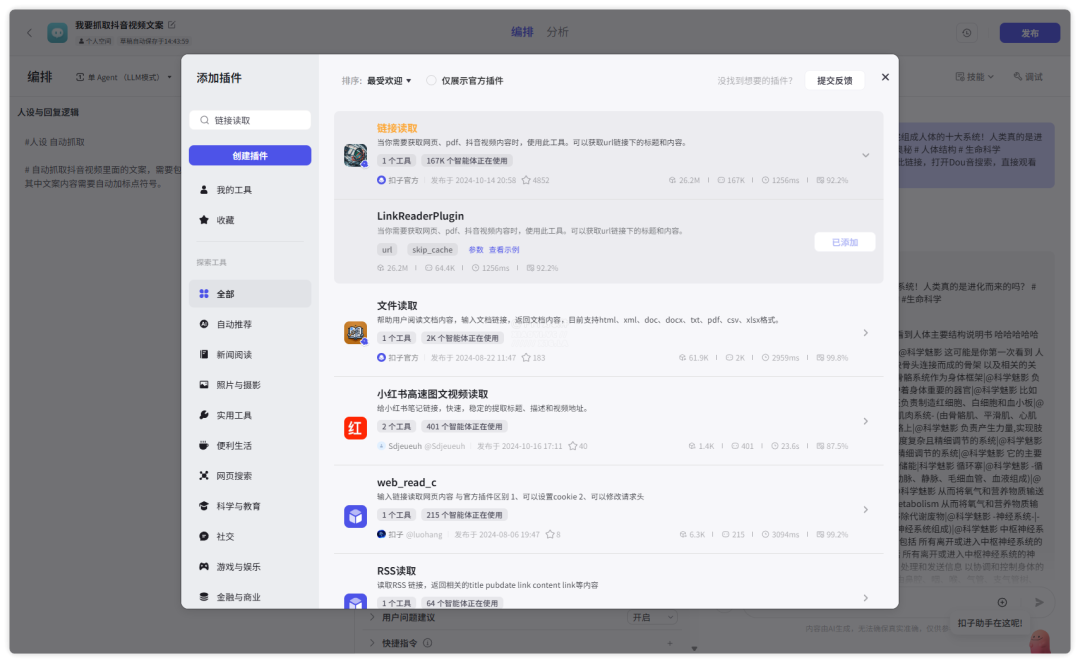Click the 新闻阅读 category icon
The height and width of the screenshot is (663, 1080).
(204, 355)
